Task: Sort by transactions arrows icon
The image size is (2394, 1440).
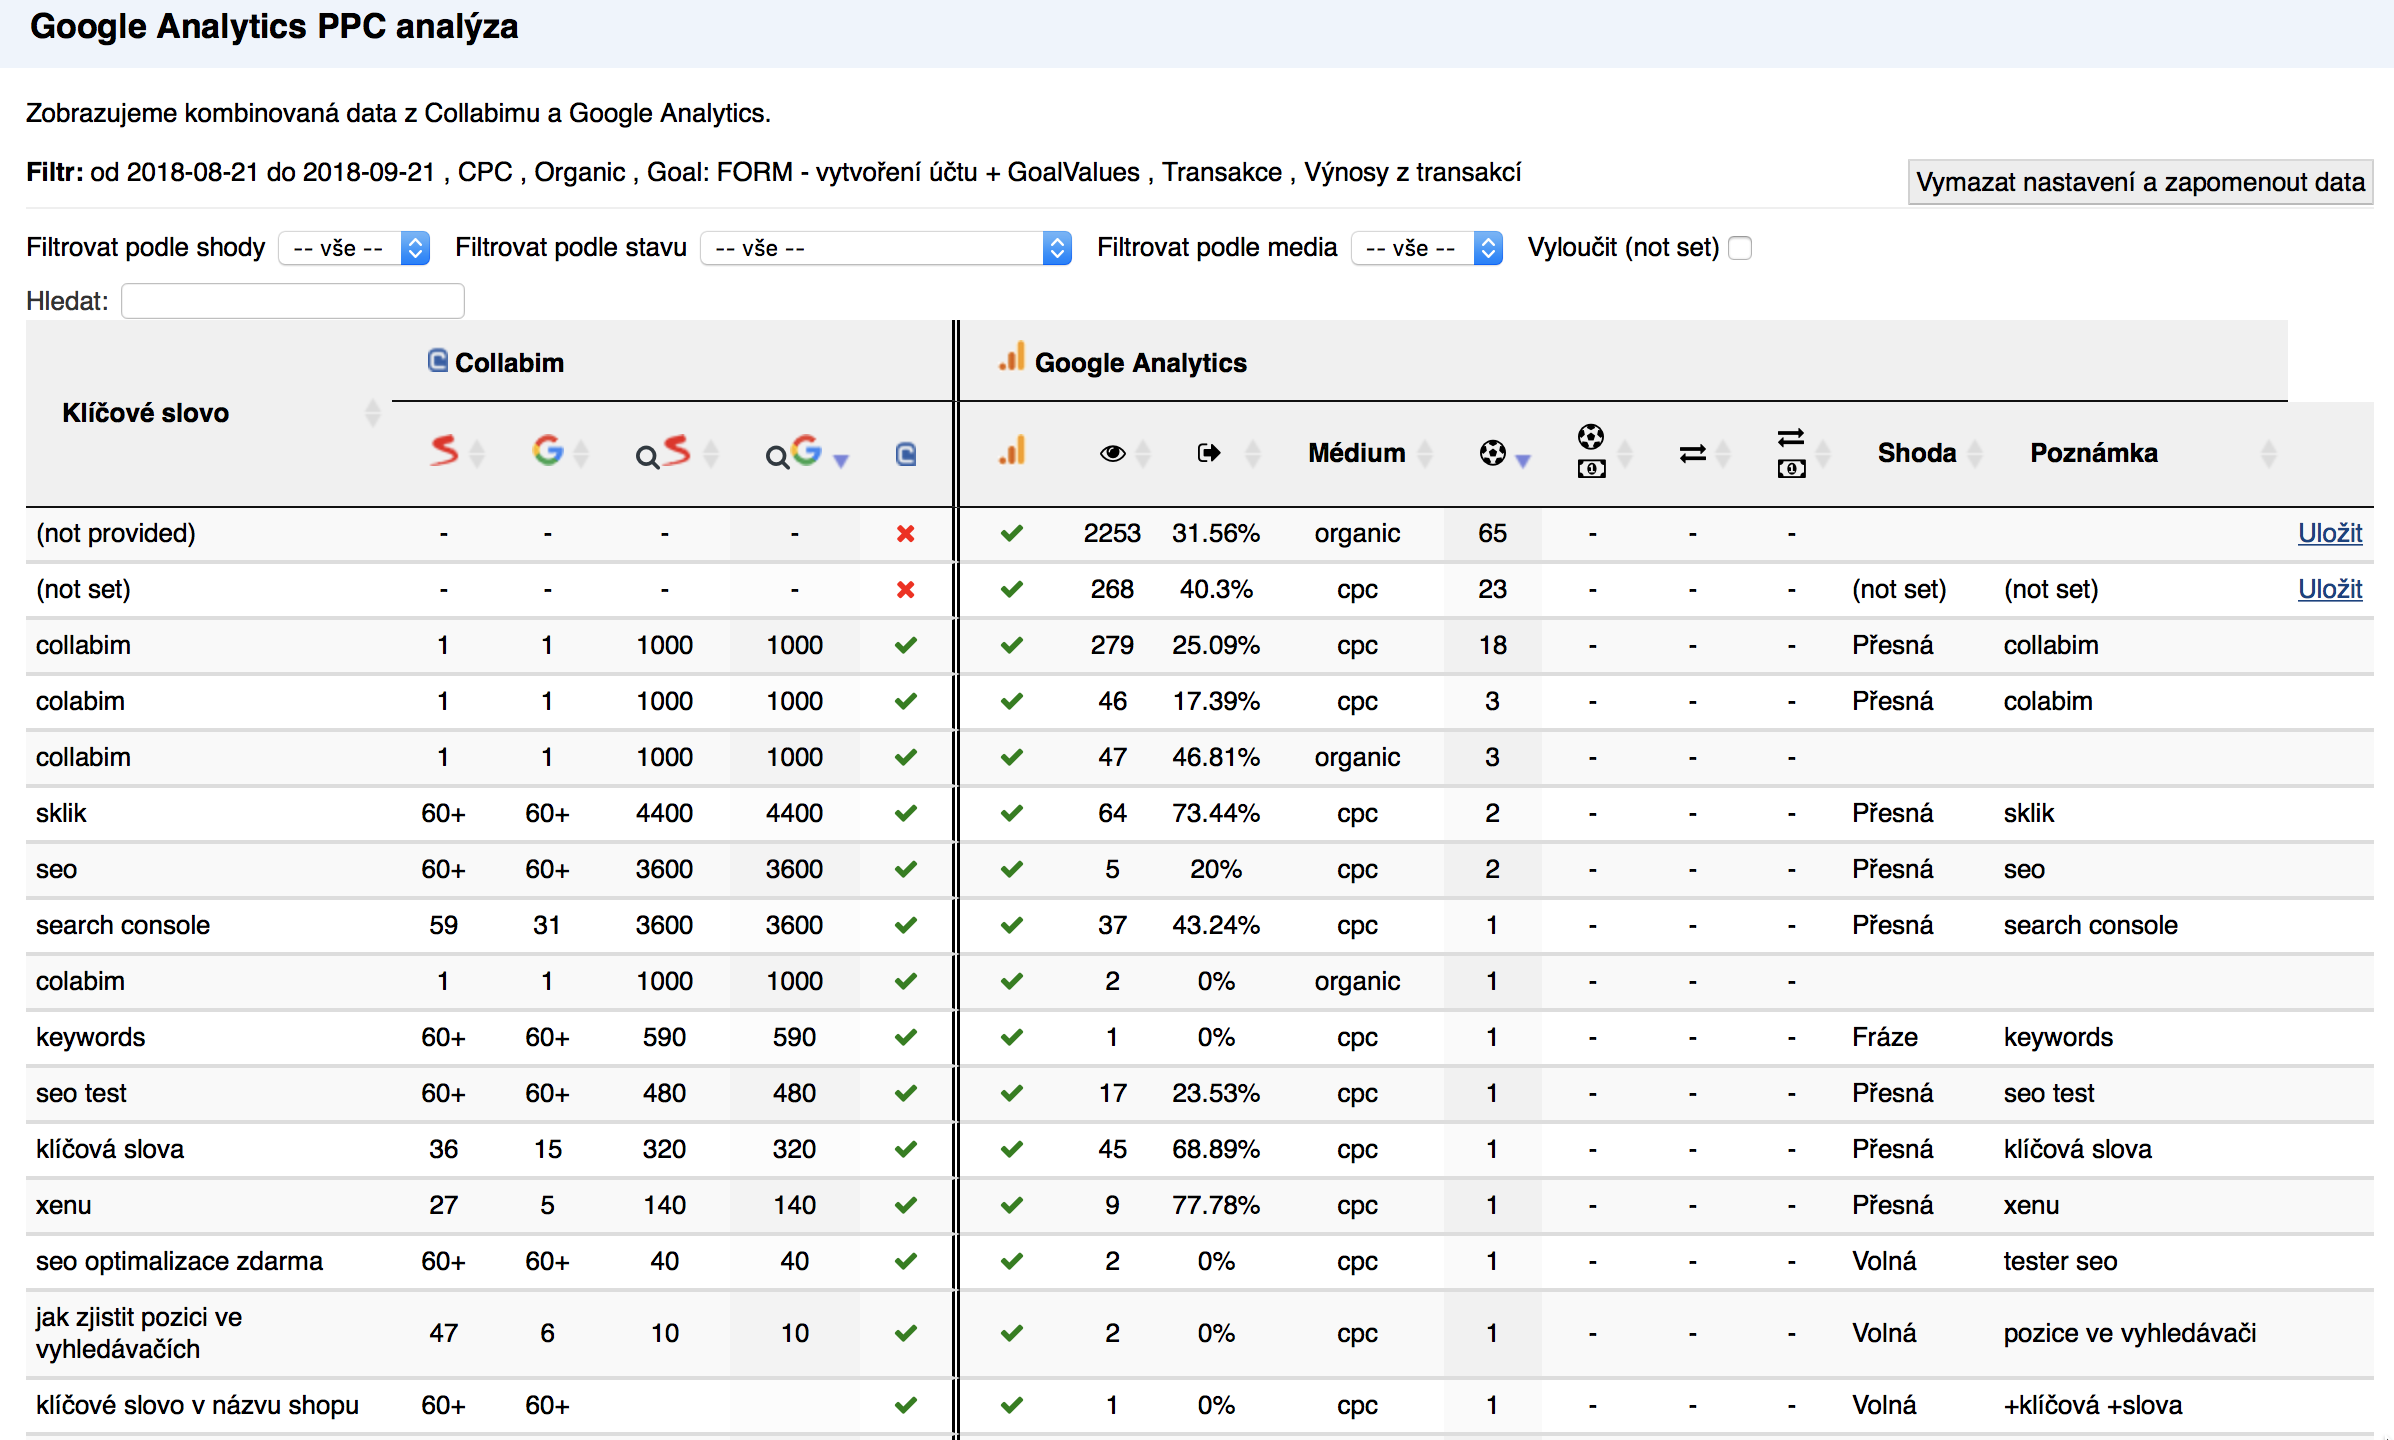Action: coord(1692,454)
